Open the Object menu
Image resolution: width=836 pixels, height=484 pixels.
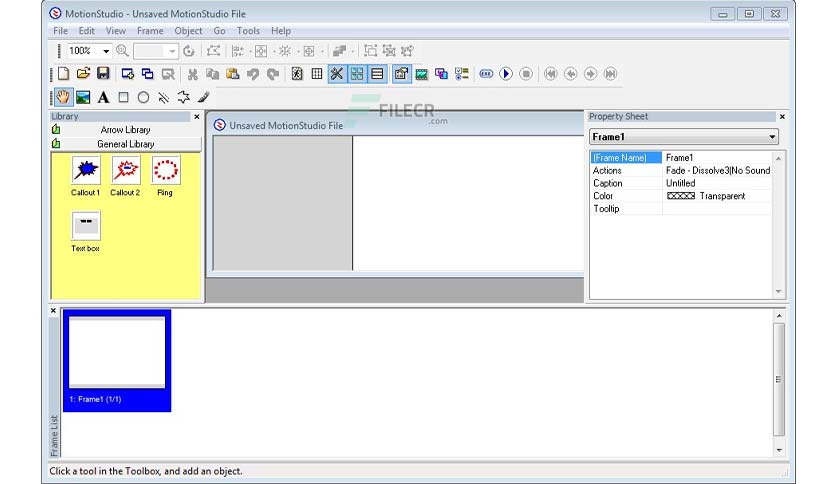click(188, 31)
